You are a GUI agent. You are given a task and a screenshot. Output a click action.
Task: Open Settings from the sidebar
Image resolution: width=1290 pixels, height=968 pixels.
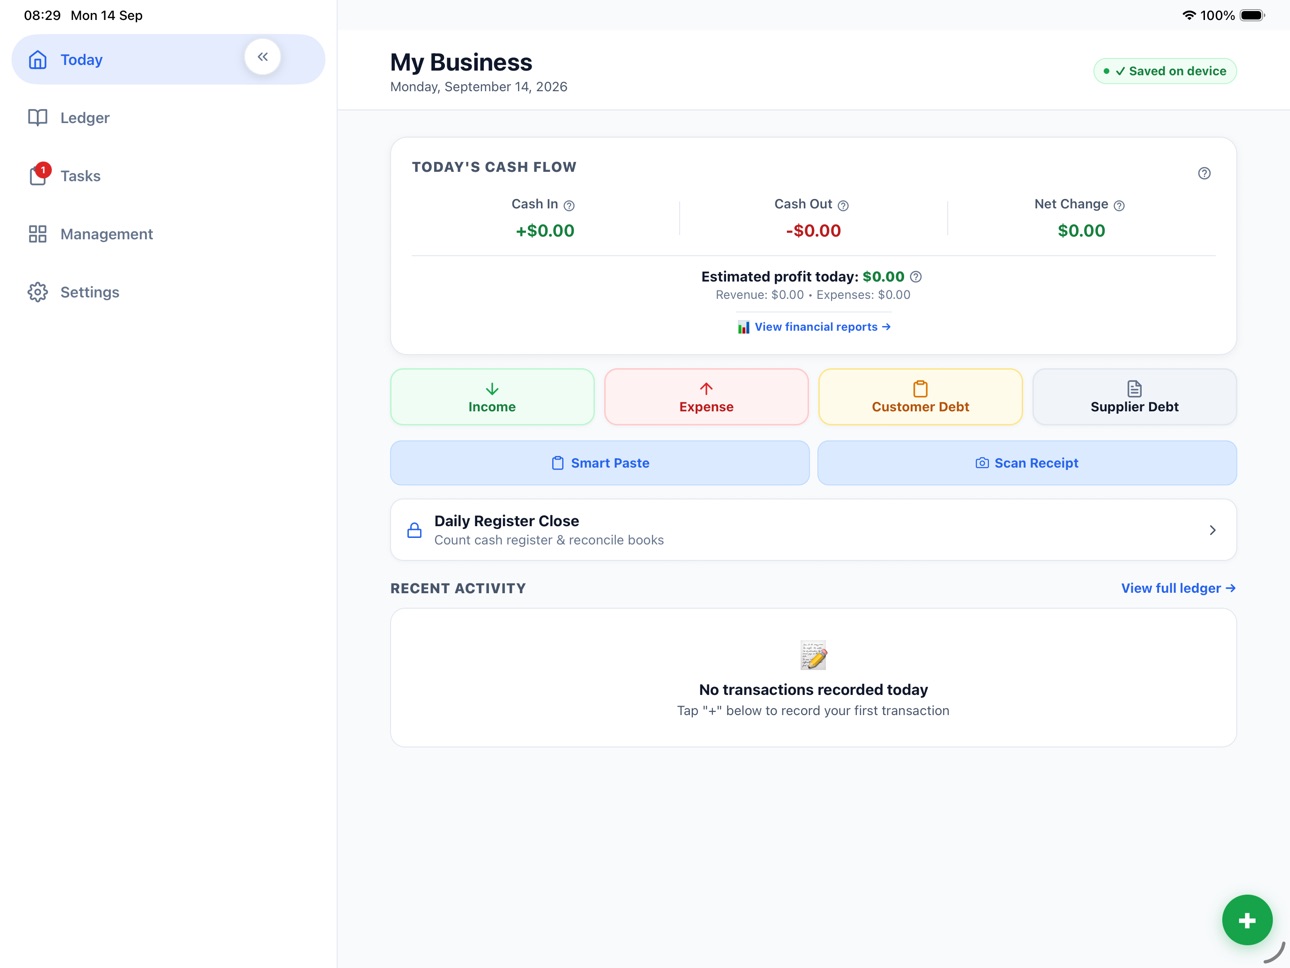tap(168, 292)
